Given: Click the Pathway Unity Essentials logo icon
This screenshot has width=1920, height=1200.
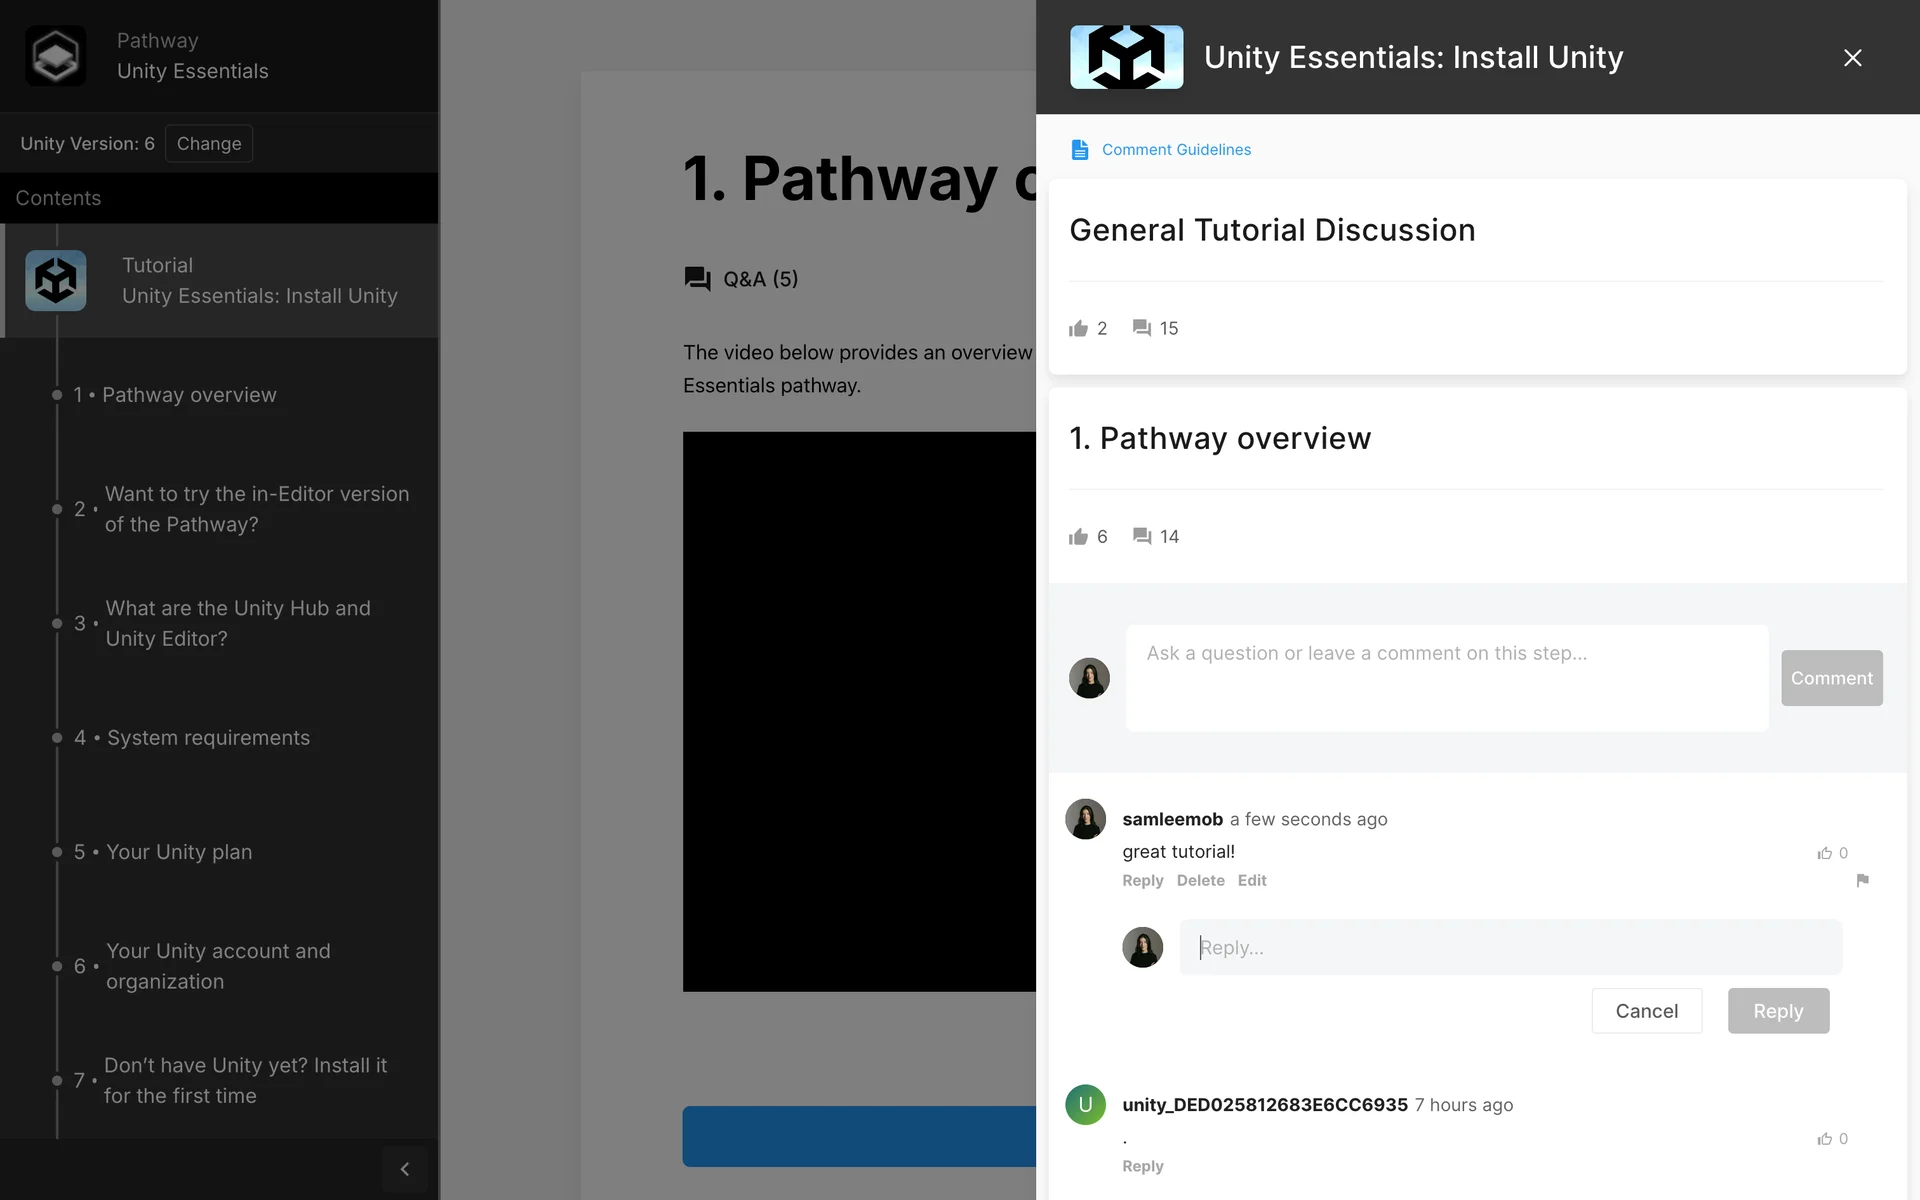Looking at the screenshot, I should (55, 56).
